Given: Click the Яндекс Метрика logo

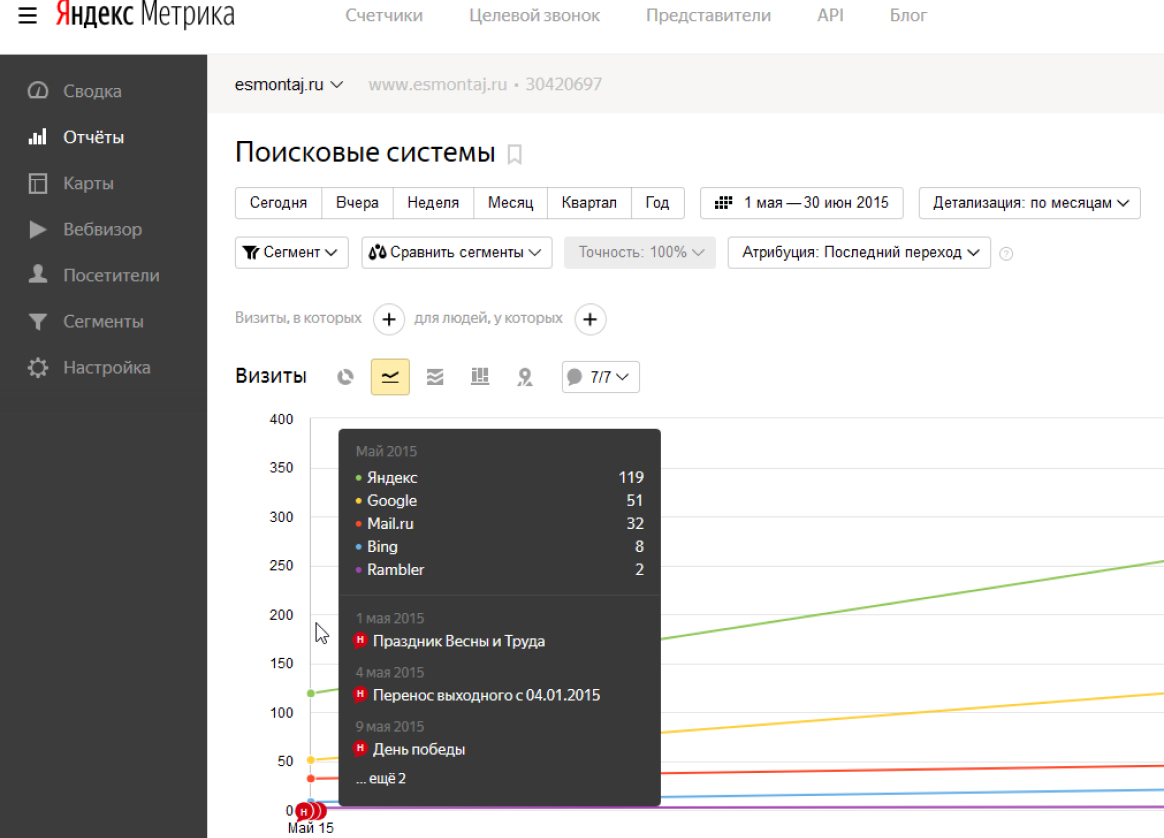Looking at the screenshot, I should point(146,14).
